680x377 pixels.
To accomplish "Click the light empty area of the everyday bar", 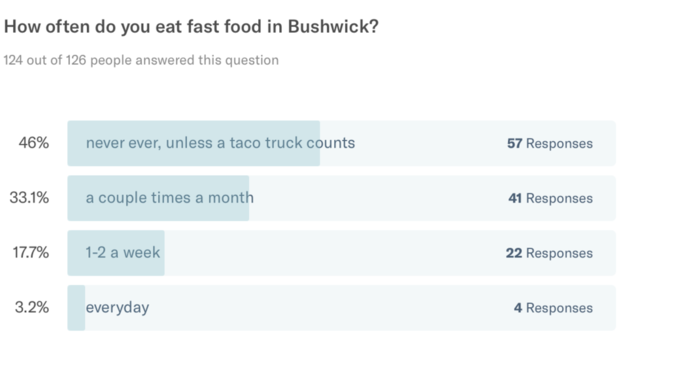I will [x=330, y=308].
